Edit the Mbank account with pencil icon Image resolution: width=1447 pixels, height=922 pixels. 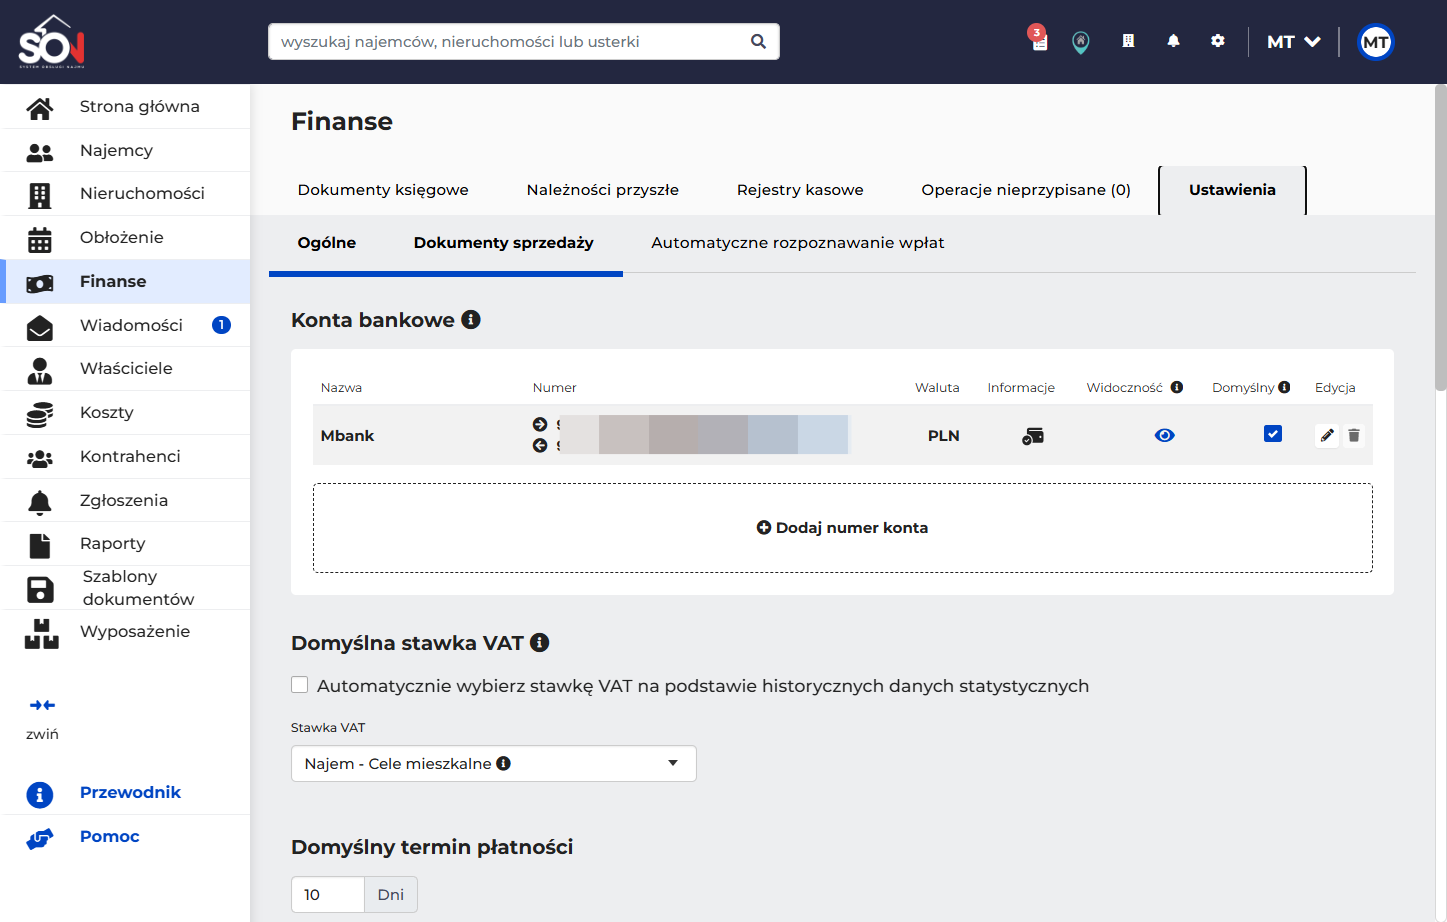pos(1327,435)
